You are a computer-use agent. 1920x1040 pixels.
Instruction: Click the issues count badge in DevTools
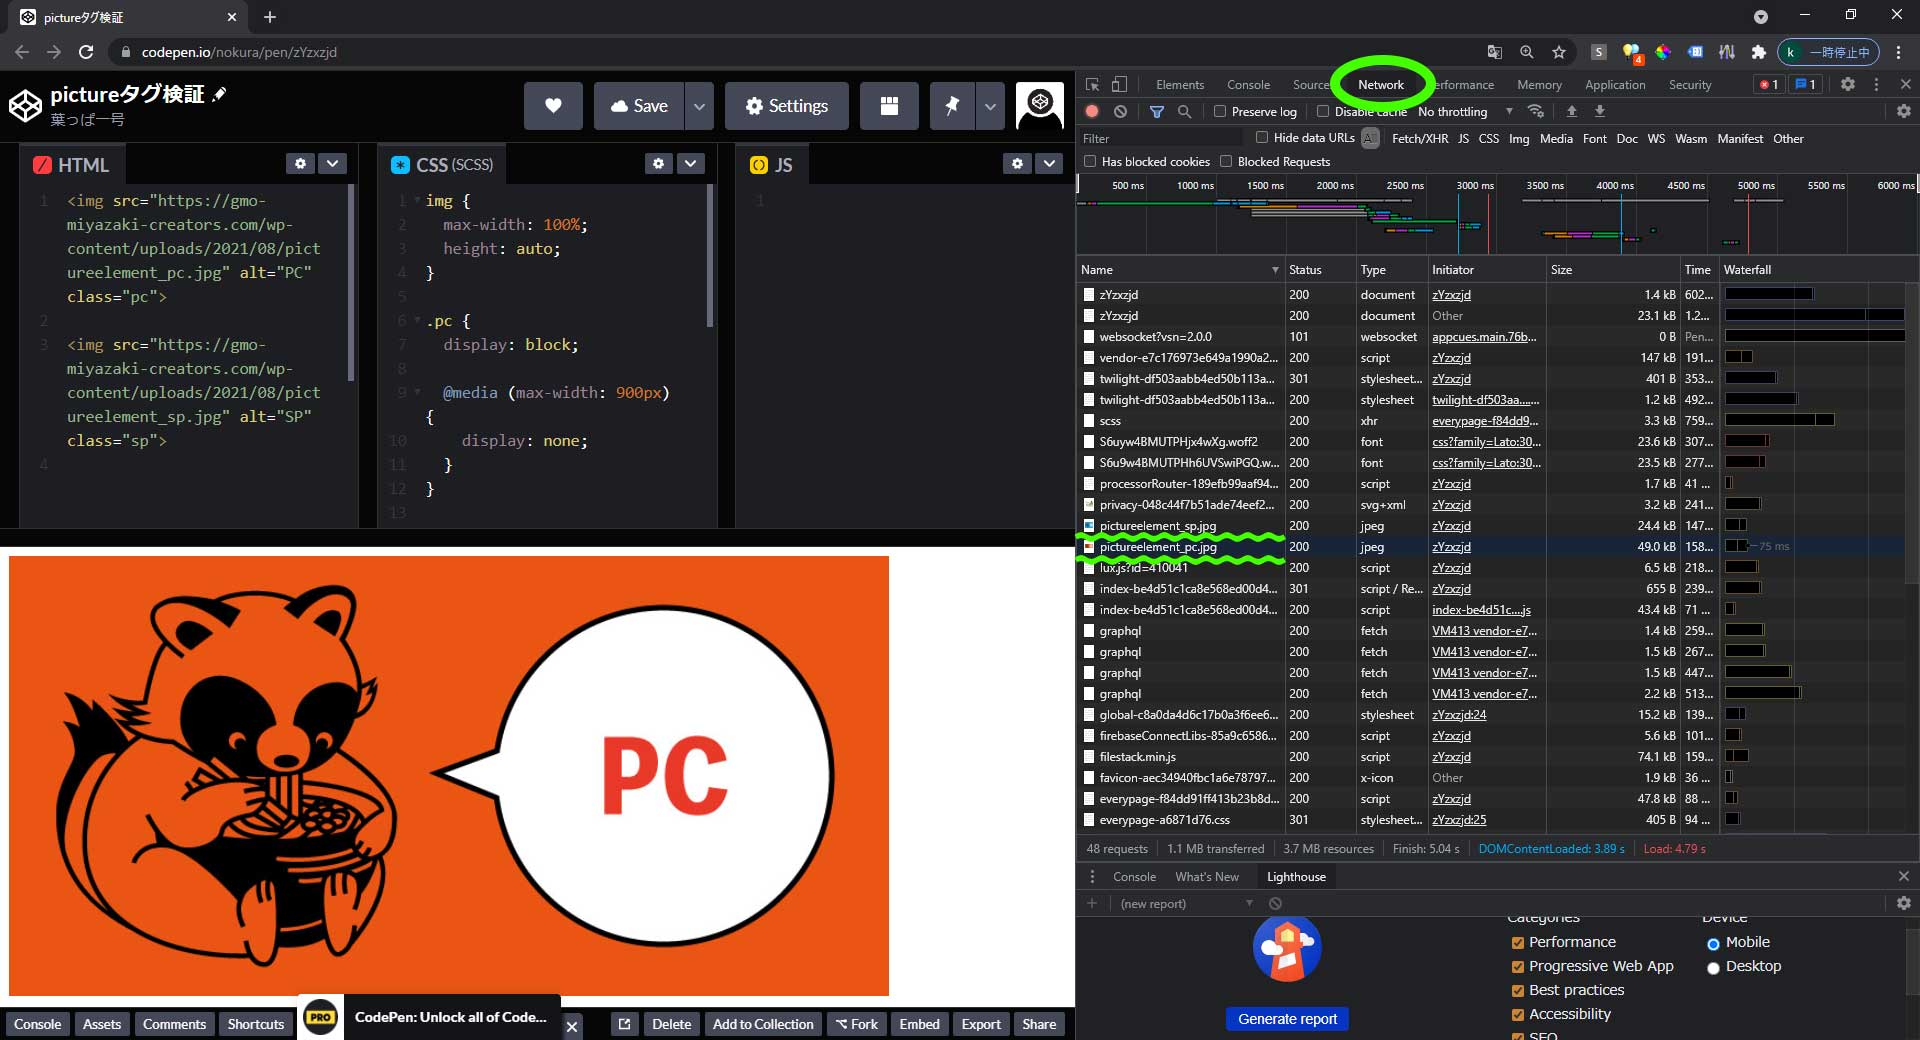pyautogui.click(x=1805, y=85)
